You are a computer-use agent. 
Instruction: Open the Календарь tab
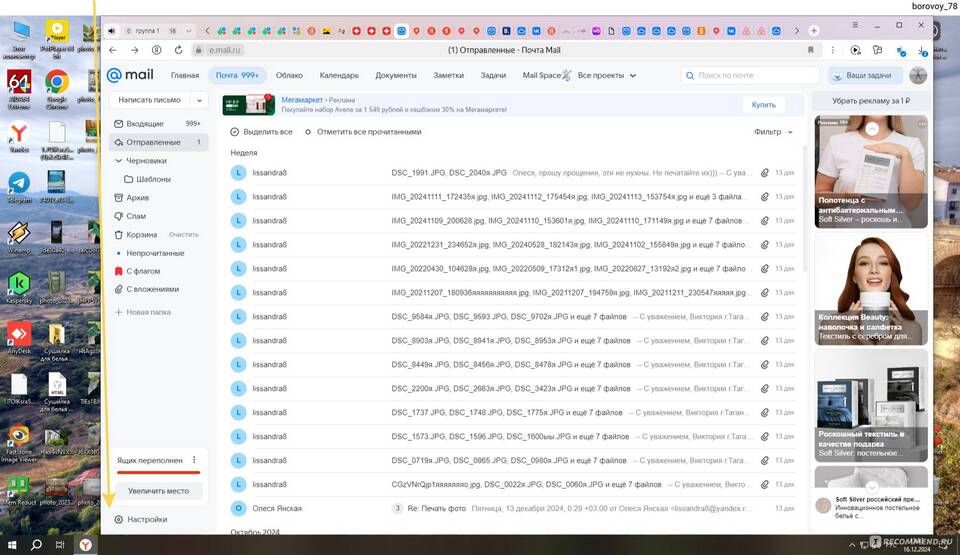[x=339, y=75]
